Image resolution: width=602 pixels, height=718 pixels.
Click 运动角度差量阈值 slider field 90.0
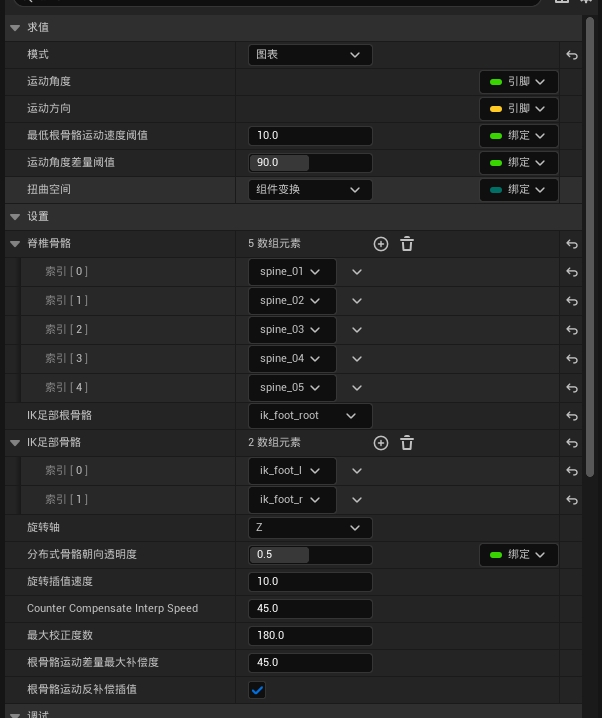[x=310, y=163]
